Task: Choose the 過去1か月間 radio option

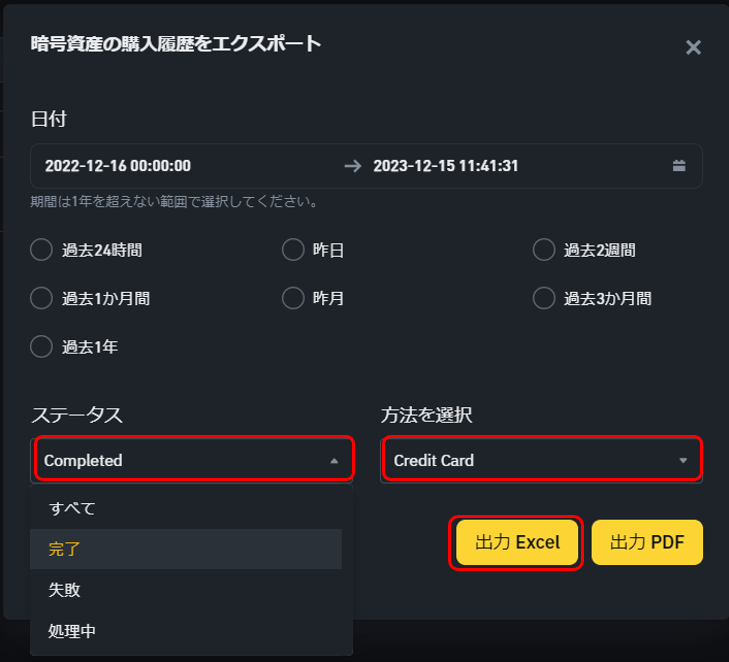Action: pos(41,298)
